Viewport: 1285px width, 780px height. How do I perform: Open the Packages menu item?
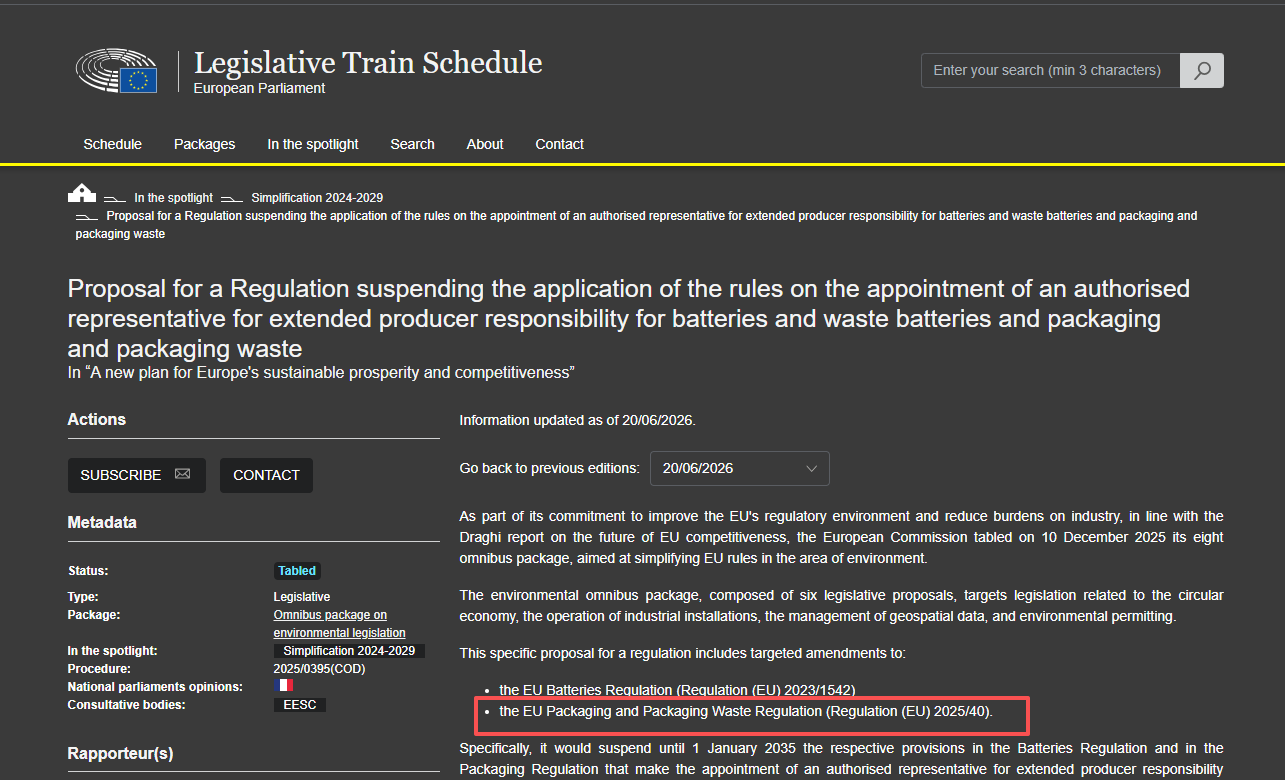pyautogui.click(x=205, y=144)
